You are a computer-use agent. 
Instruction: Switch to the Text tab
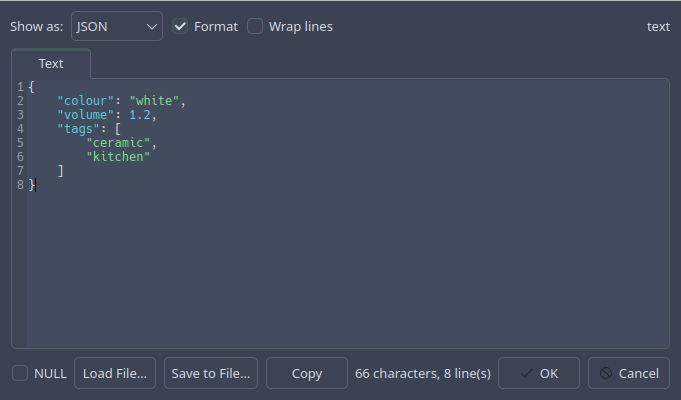[51, 64]
